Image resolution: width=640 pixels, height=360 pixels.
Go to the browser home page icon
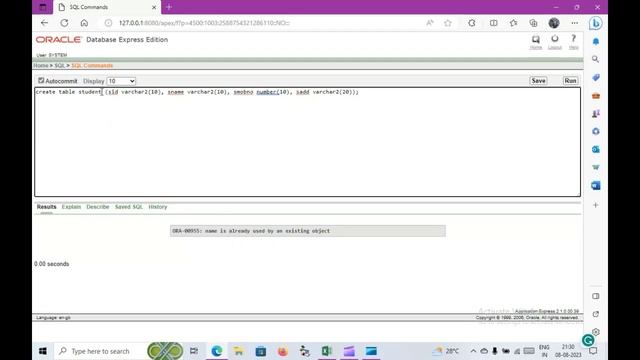coord(84,23)
